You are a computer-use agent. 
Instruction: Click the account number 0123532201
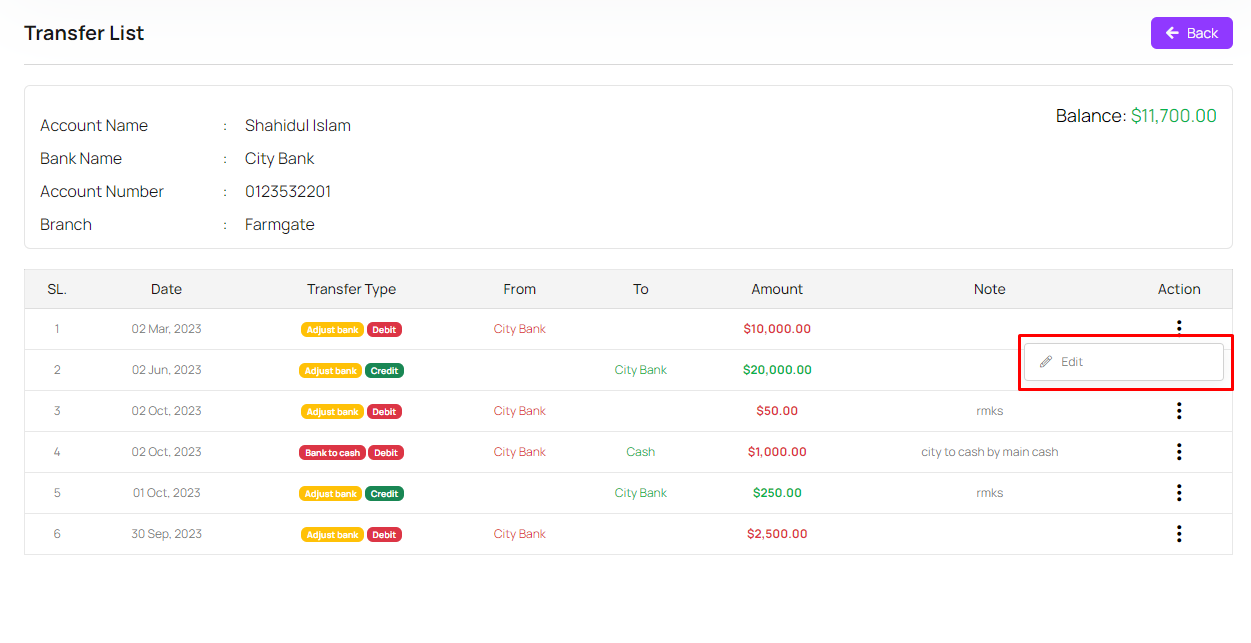coord(288,192)
